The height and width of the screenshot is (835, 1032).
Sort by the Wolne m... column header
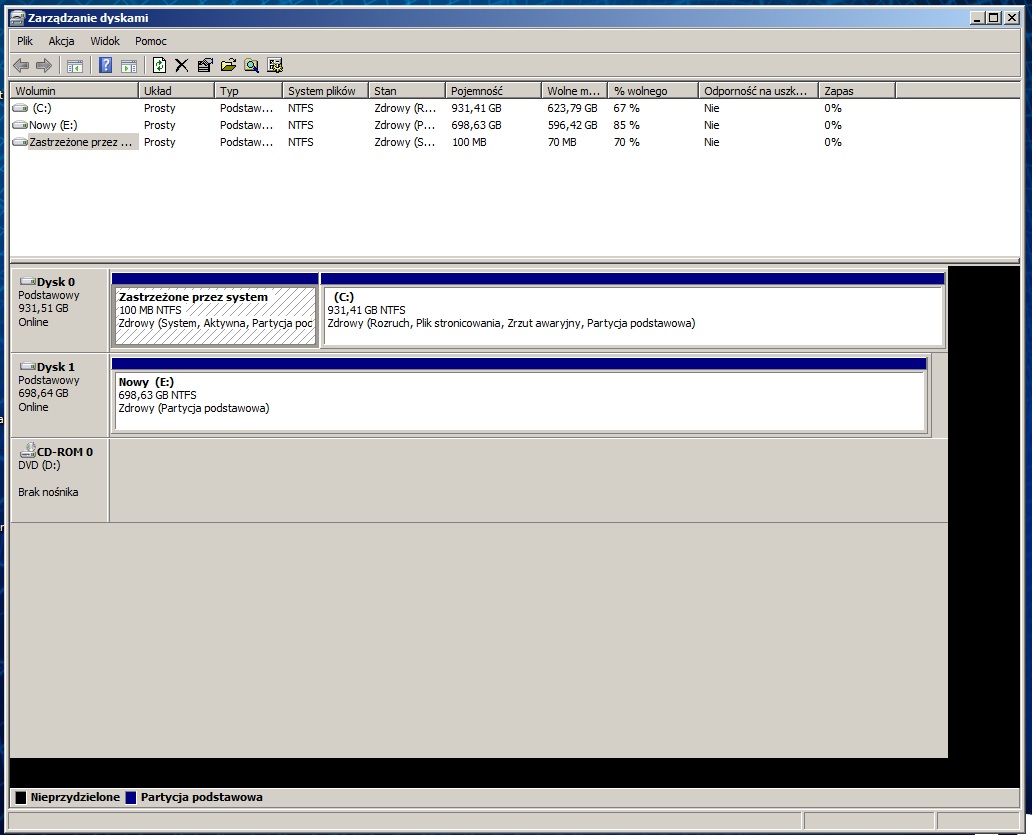point(575,91)
